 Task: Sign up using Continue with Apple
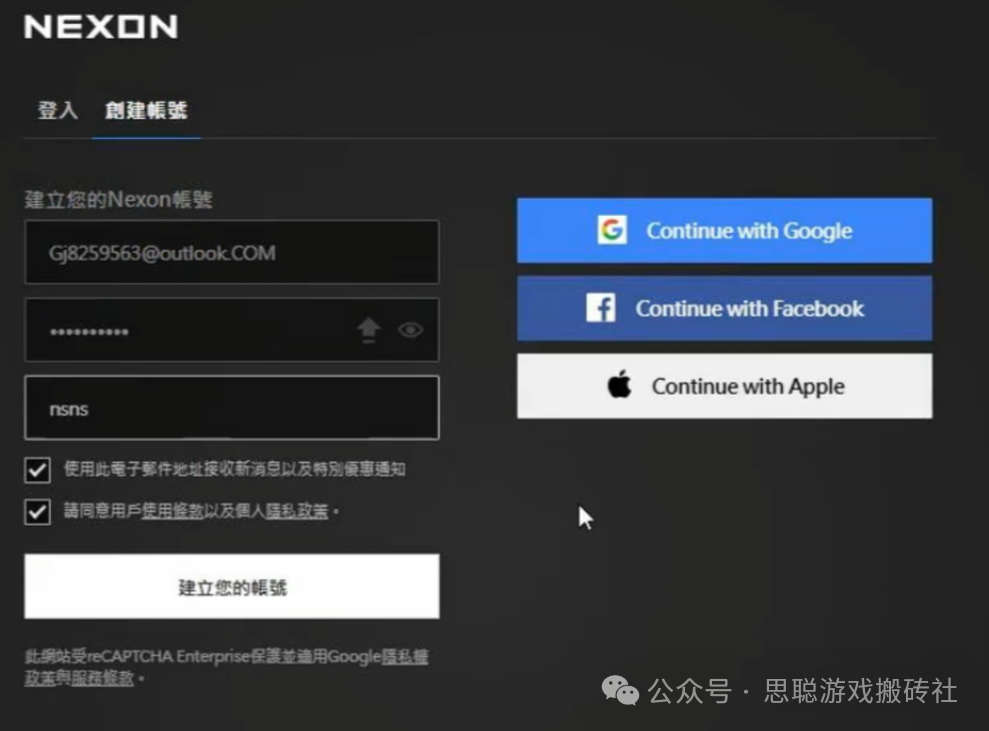[x=725, y=386]
